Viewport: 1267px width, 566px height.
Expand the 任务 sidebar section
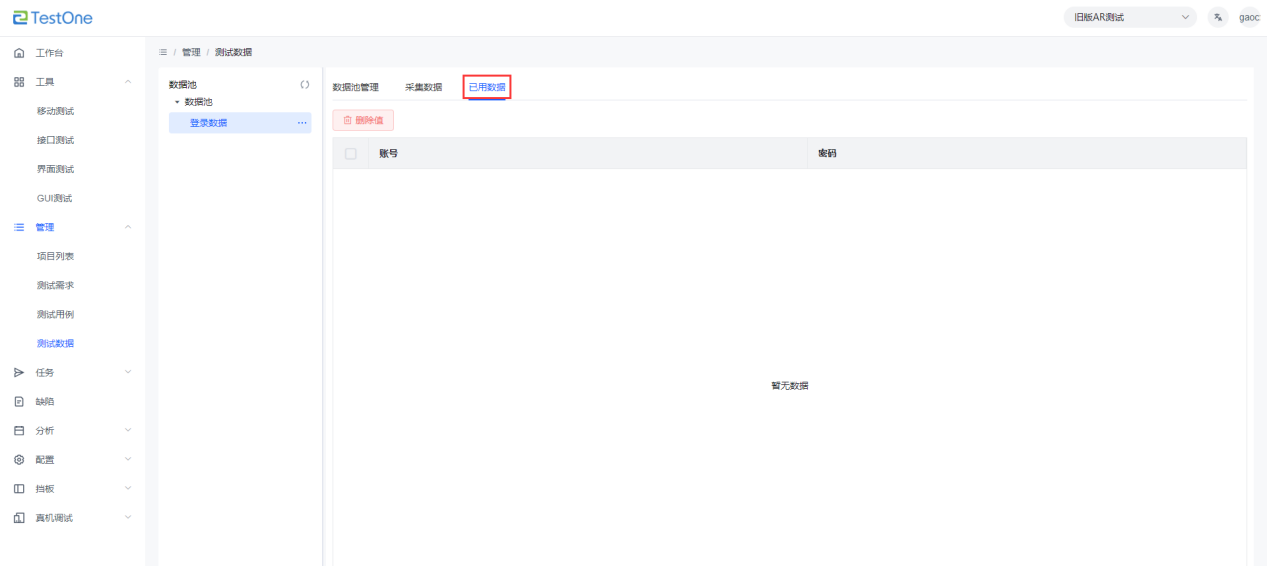pos(127,373)
